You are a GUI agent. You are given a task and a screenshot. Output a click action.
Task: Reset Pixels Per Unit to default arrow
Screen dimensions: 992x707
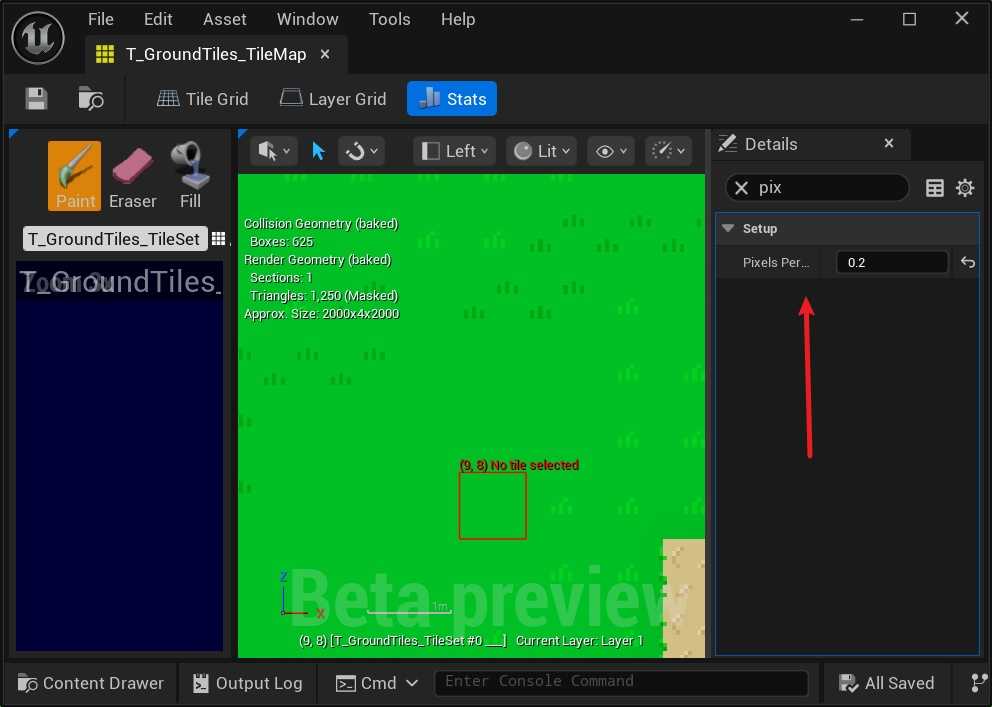(967, 262)
